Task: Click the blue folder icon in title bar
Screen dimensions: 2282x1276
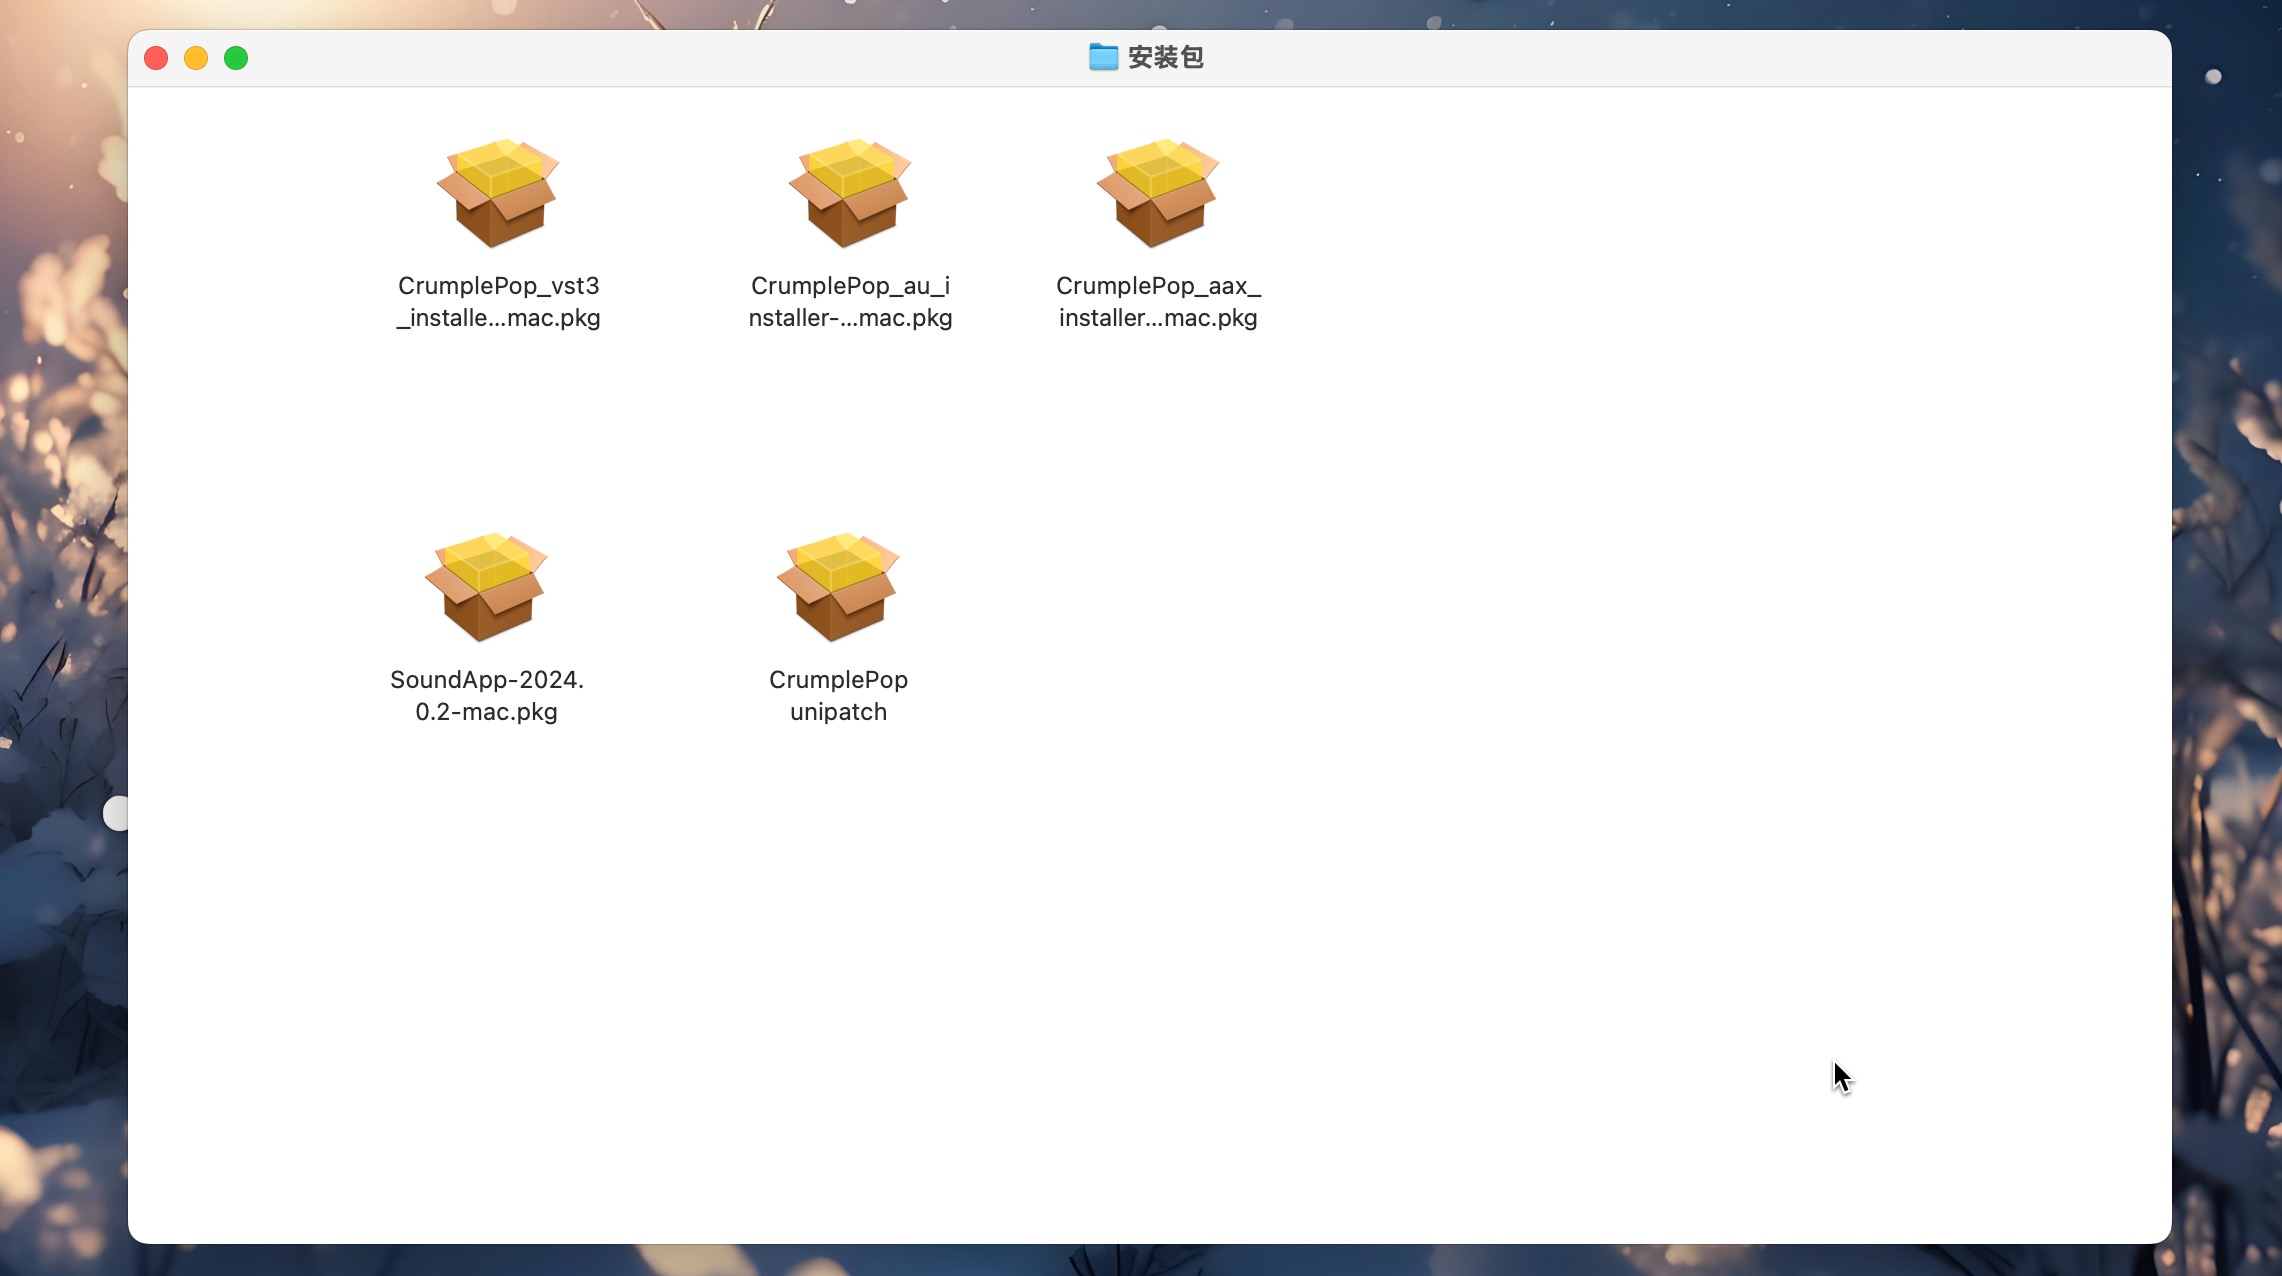Action: point(1103,57)
